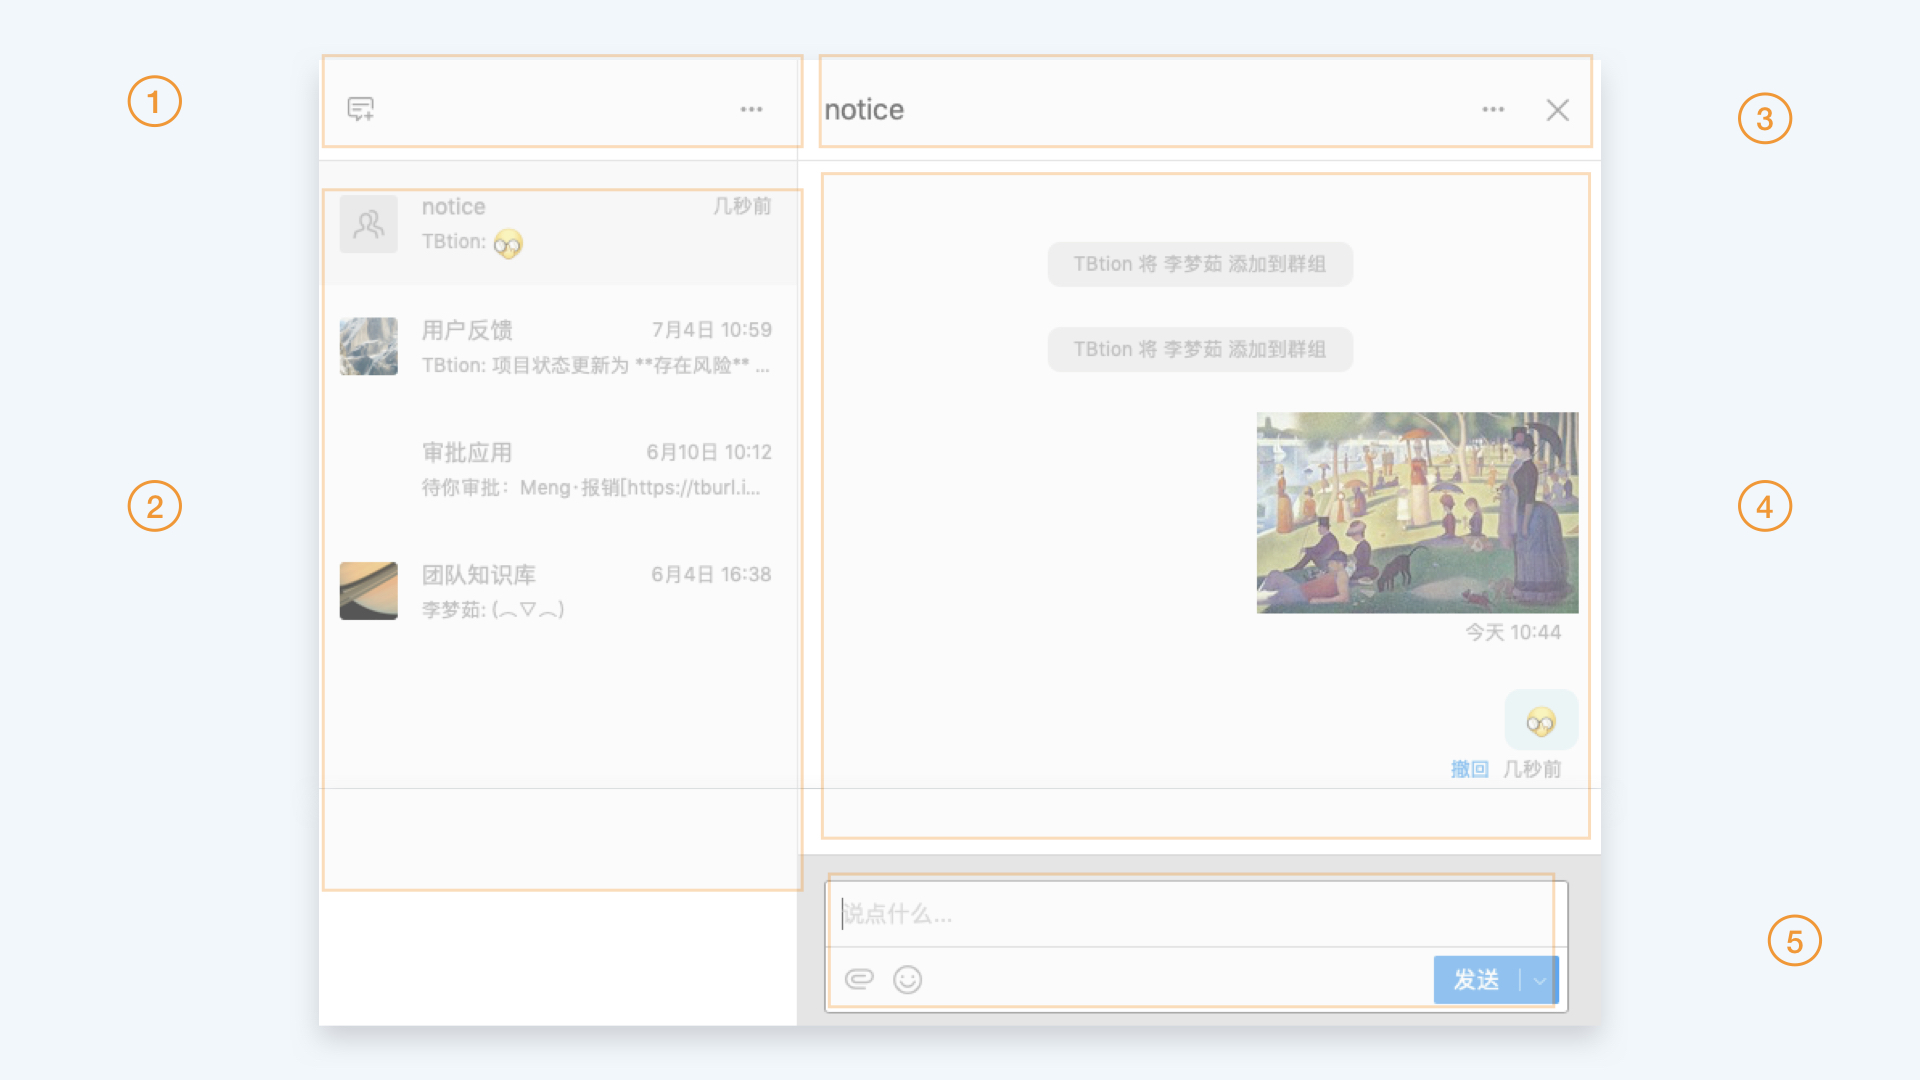Viewport: 1920px width, 1080px height.
Task: Click the second 添加到群组 system message
Action: pos(1200,349)
